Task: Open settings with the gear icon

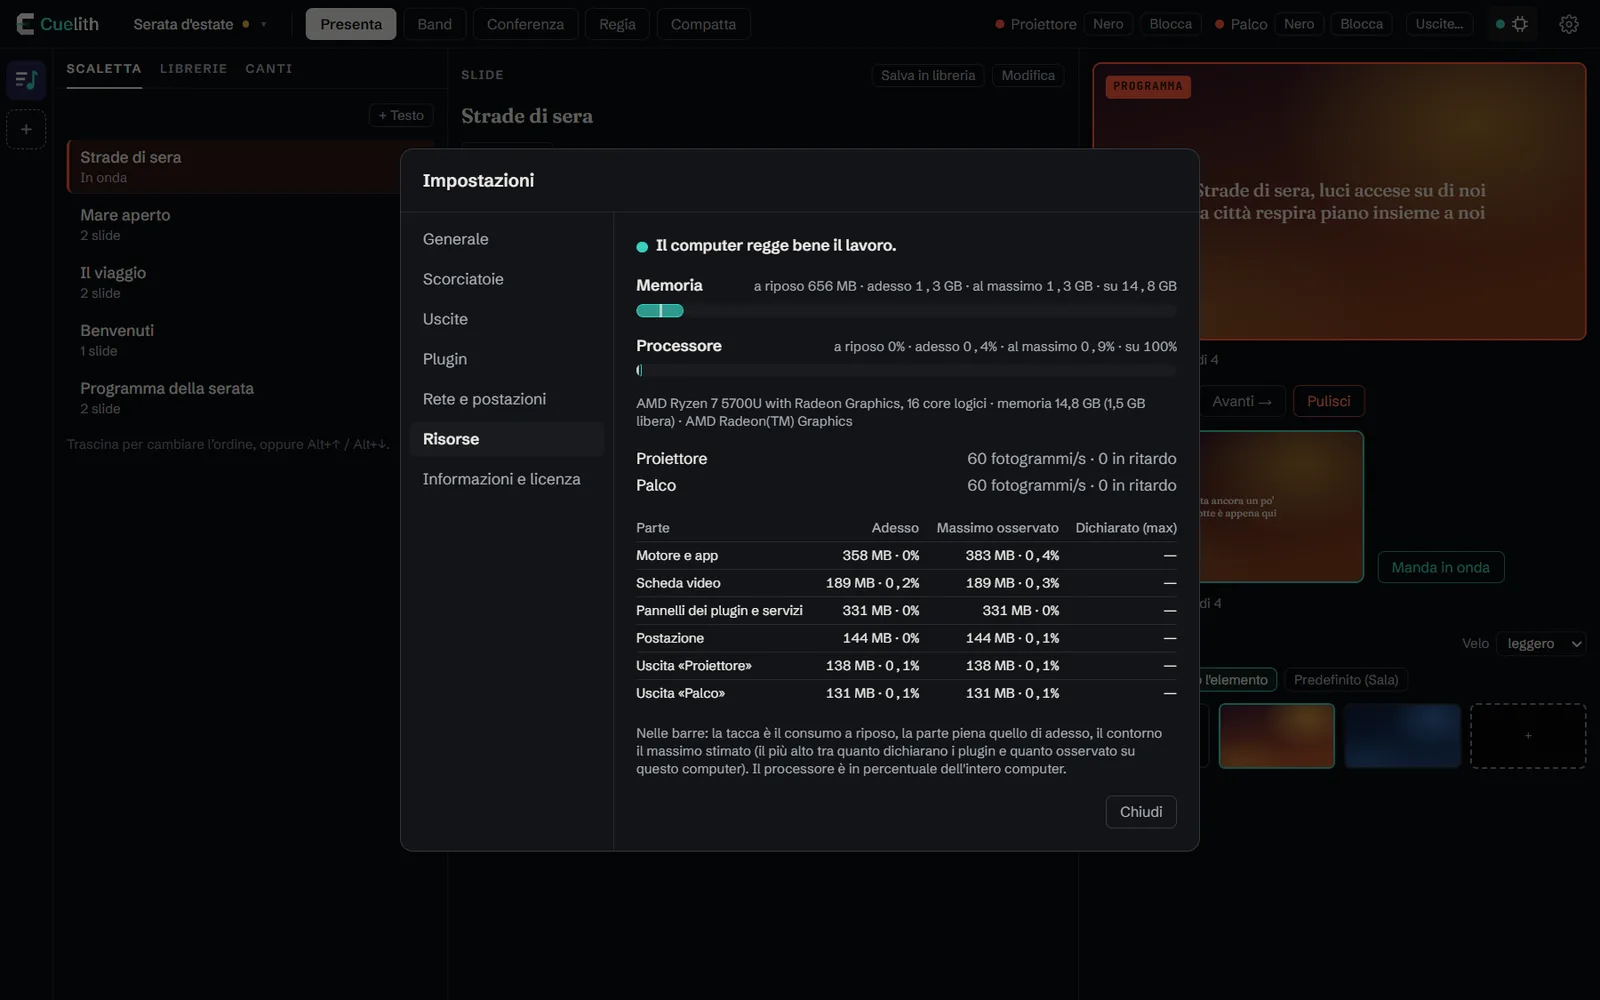Action: coord(1569,24)
